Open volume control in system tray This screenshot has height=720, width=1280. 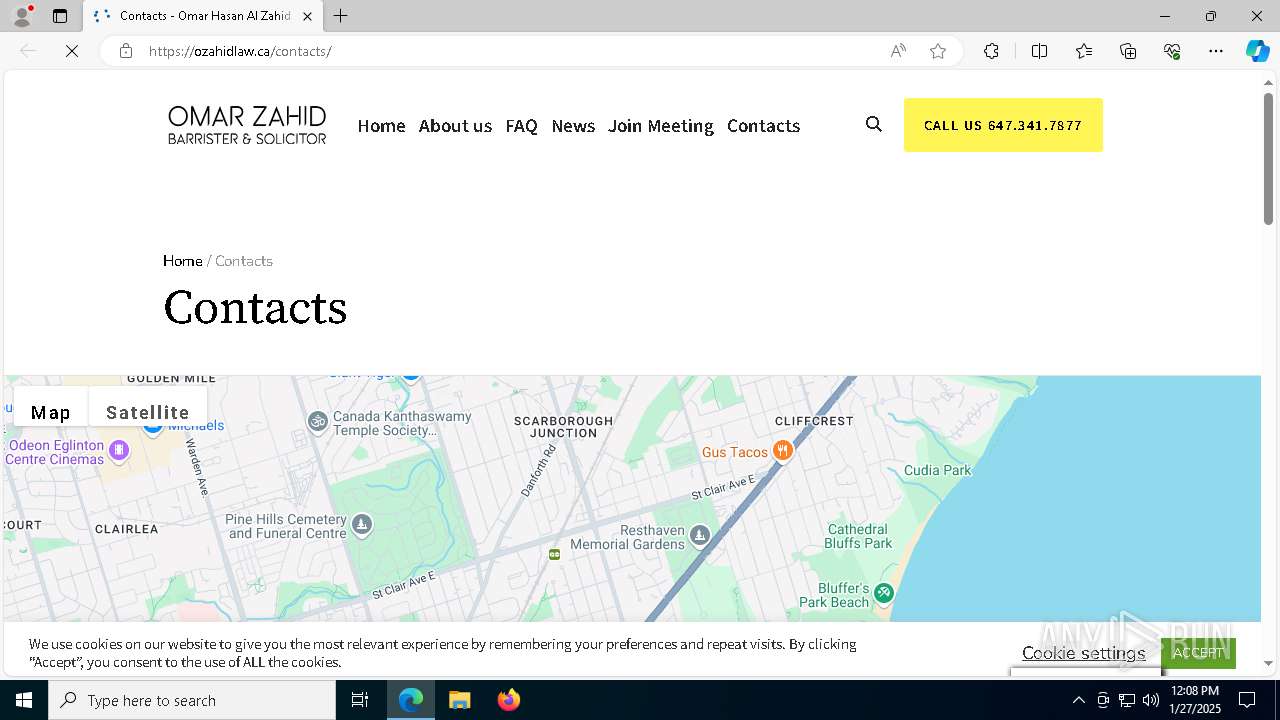tap(1151, 700)
